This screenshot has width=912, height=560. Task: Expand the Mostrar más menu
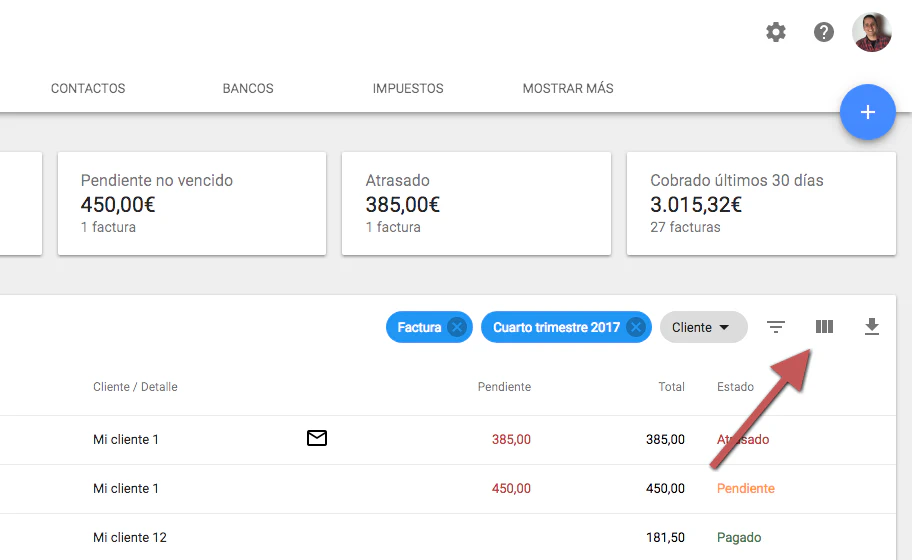pos(568,88)
